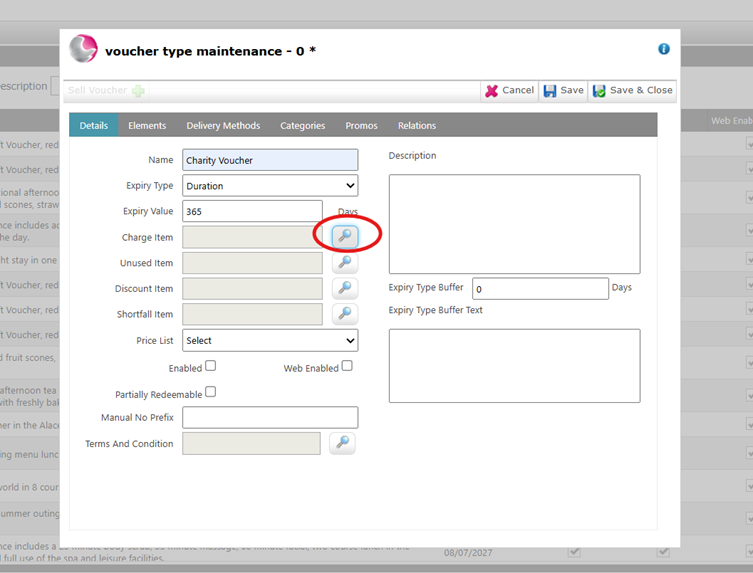This screenshot has width=753, height=573.
Task: Click the Name field with Charity Voucher
Action: [270, 160]
